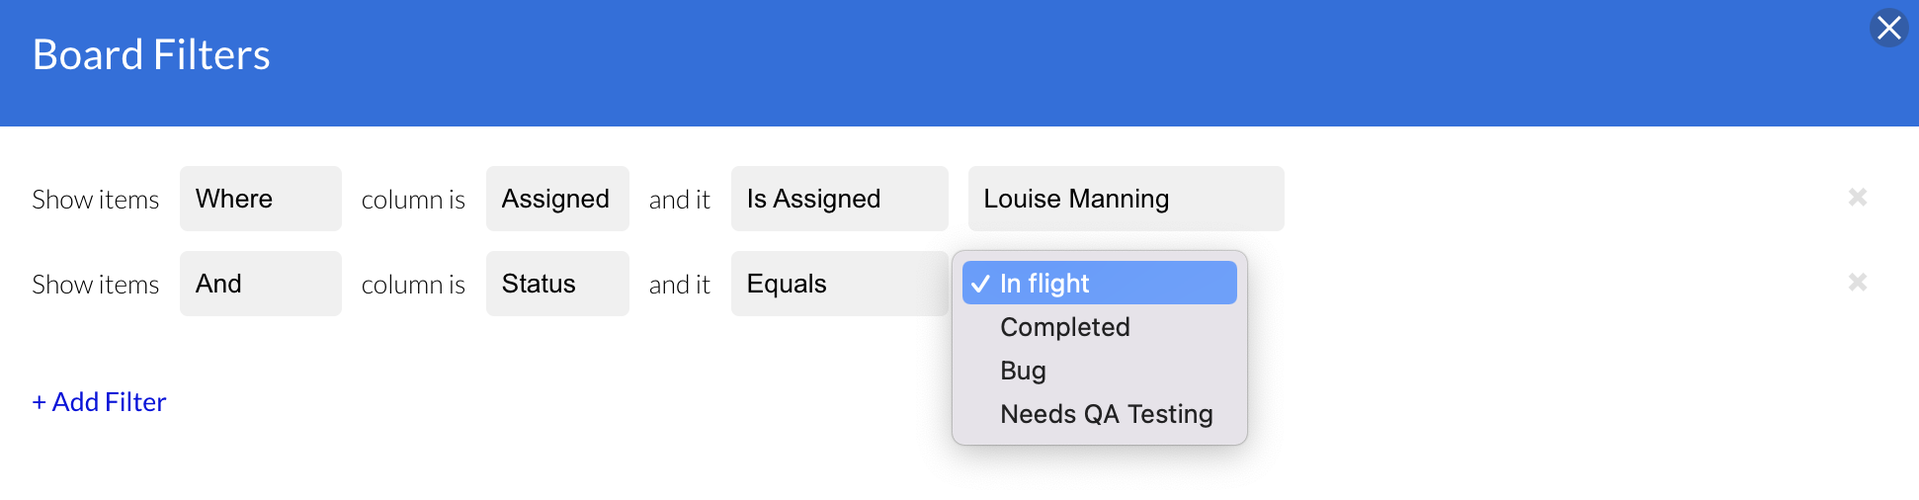Viewport: 1919px width, 500px height.
Task: Open the Where condition dropdown
Action: tap(260, 199)
